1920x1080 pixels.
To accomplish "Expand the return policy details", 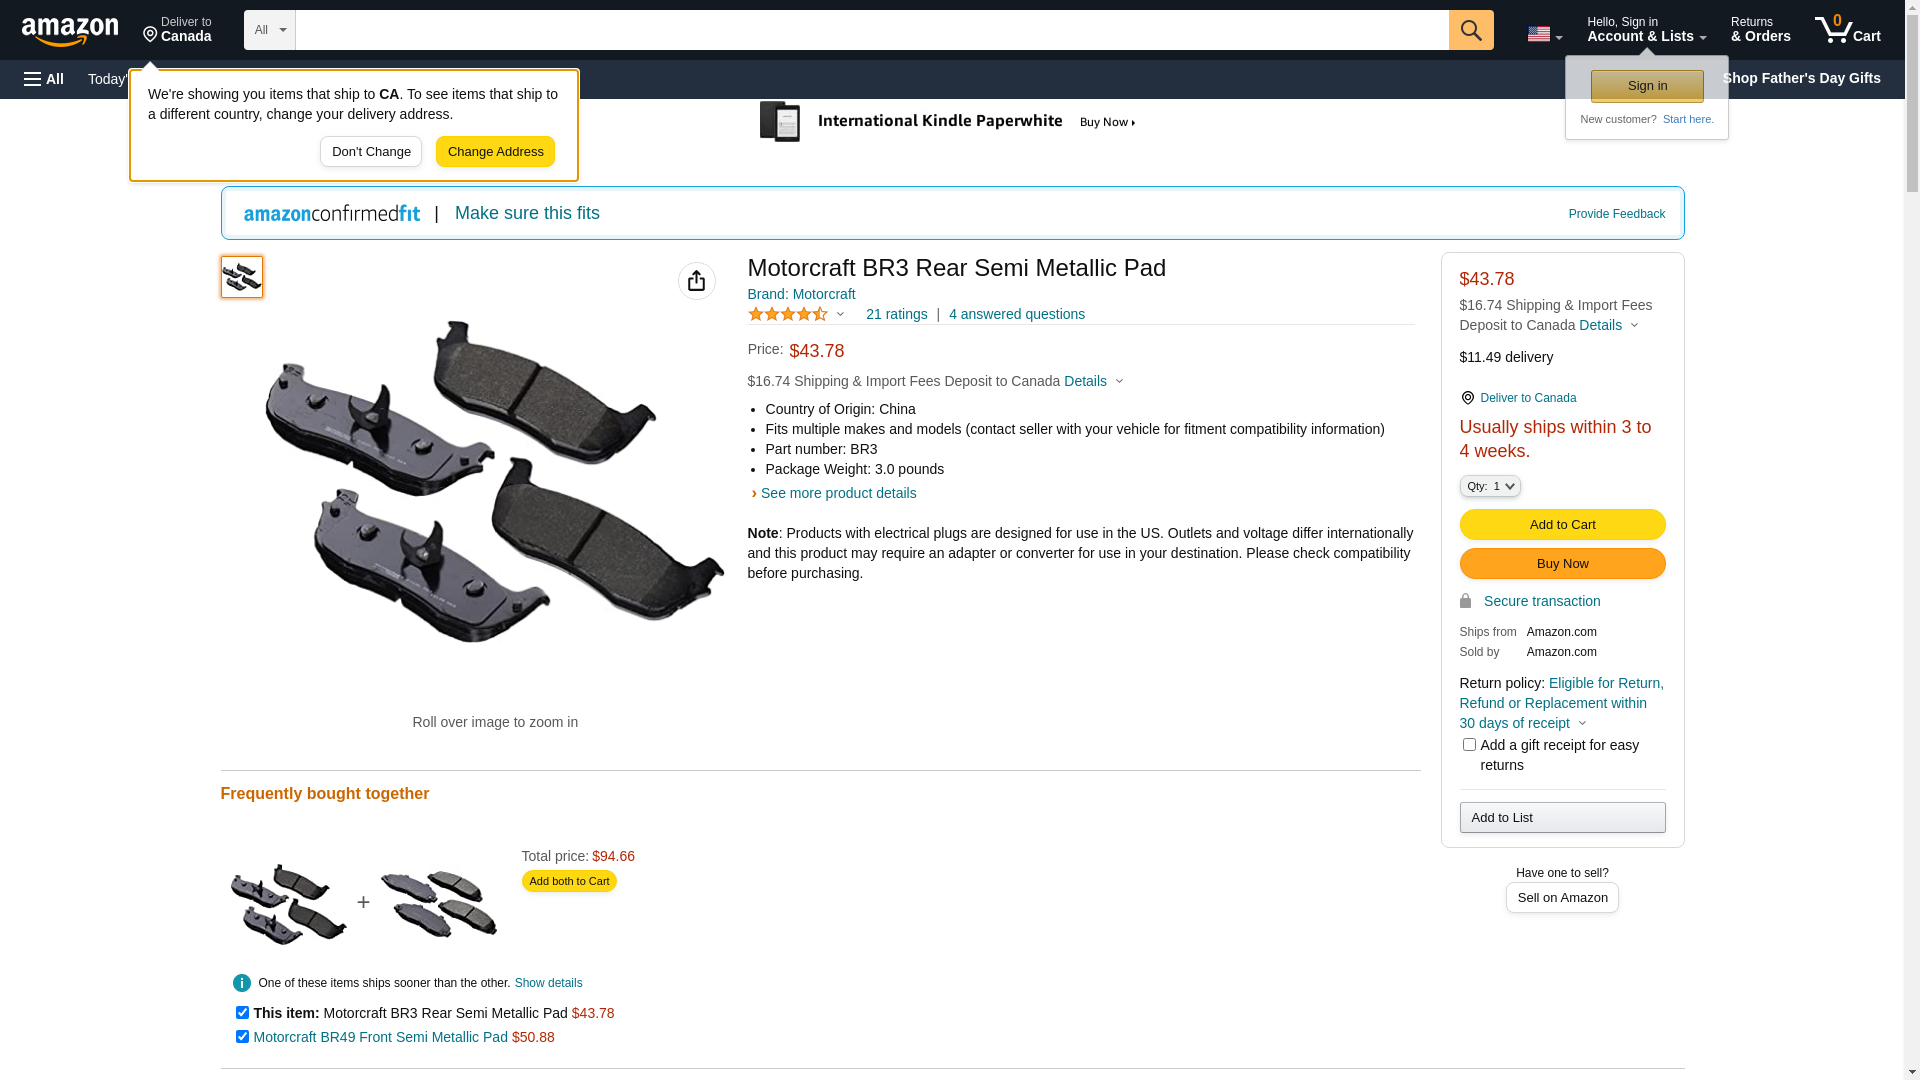I will point(1582,723).
